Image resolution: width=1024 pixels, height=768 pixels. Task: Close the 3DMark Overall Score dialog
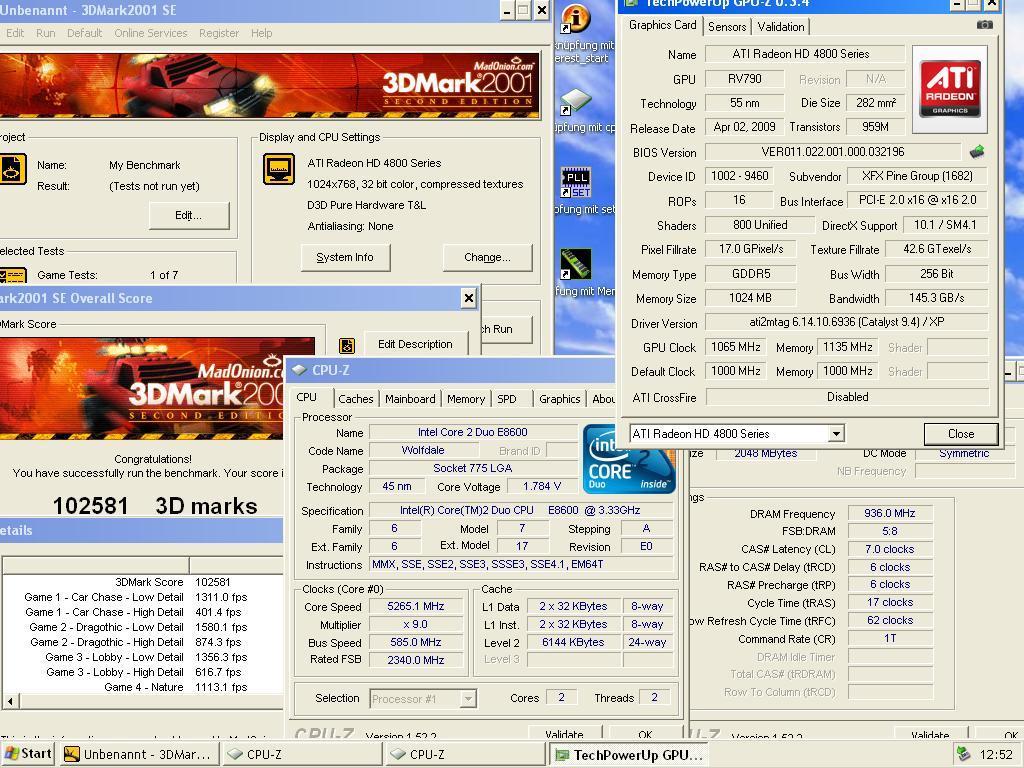tap(468, 298)
